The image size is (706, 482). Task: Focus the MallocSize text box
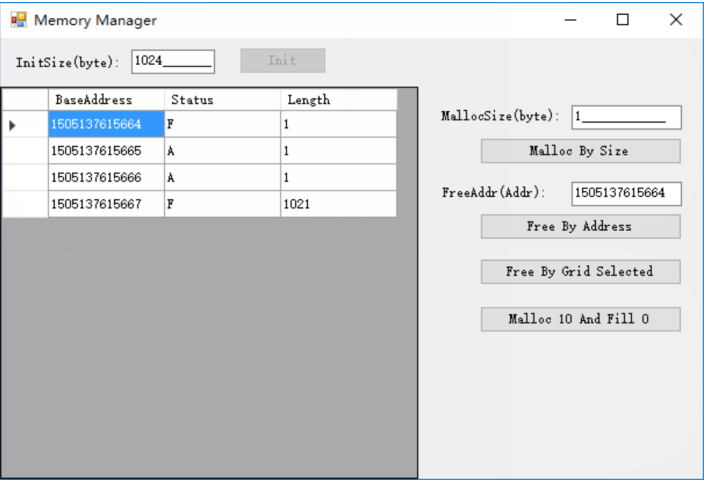tap(626, 117)
